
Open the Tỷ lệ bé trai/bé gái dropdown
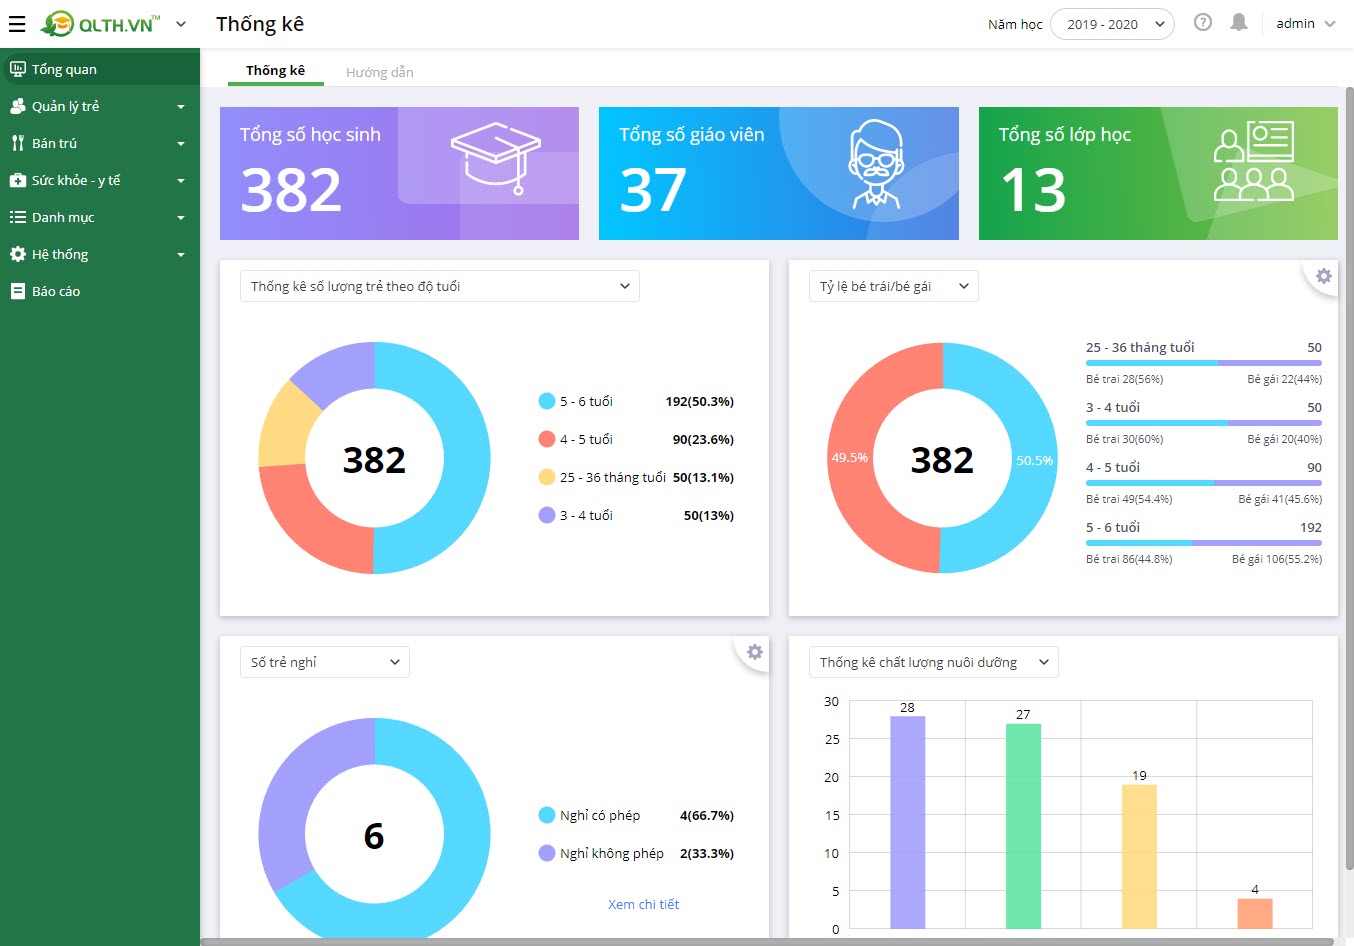click(893, 286)
